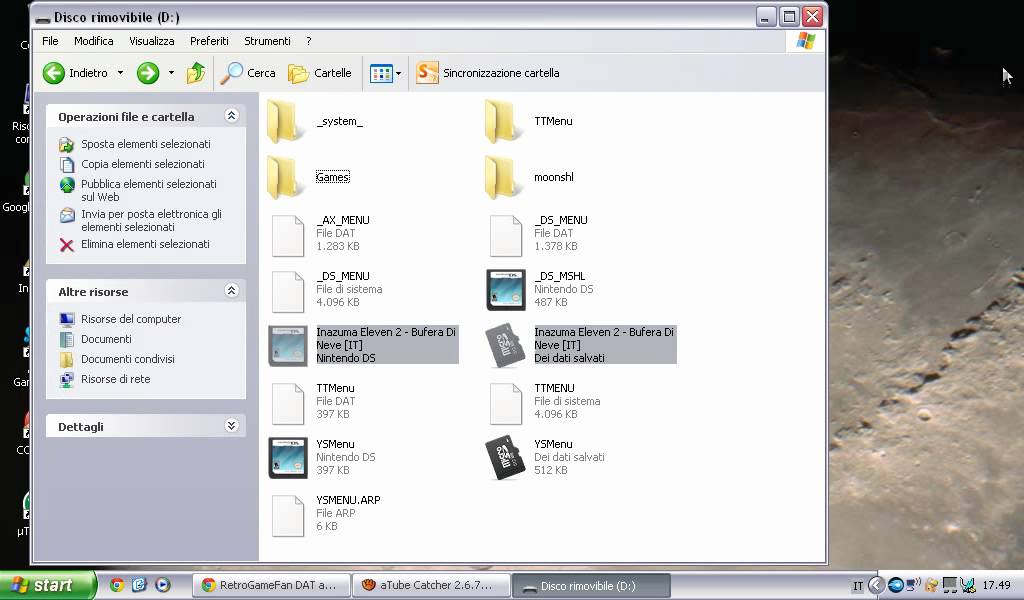Click the taskbar clock 17.49
This screenshot has width=1024, height=600.
tap(997, 585)
